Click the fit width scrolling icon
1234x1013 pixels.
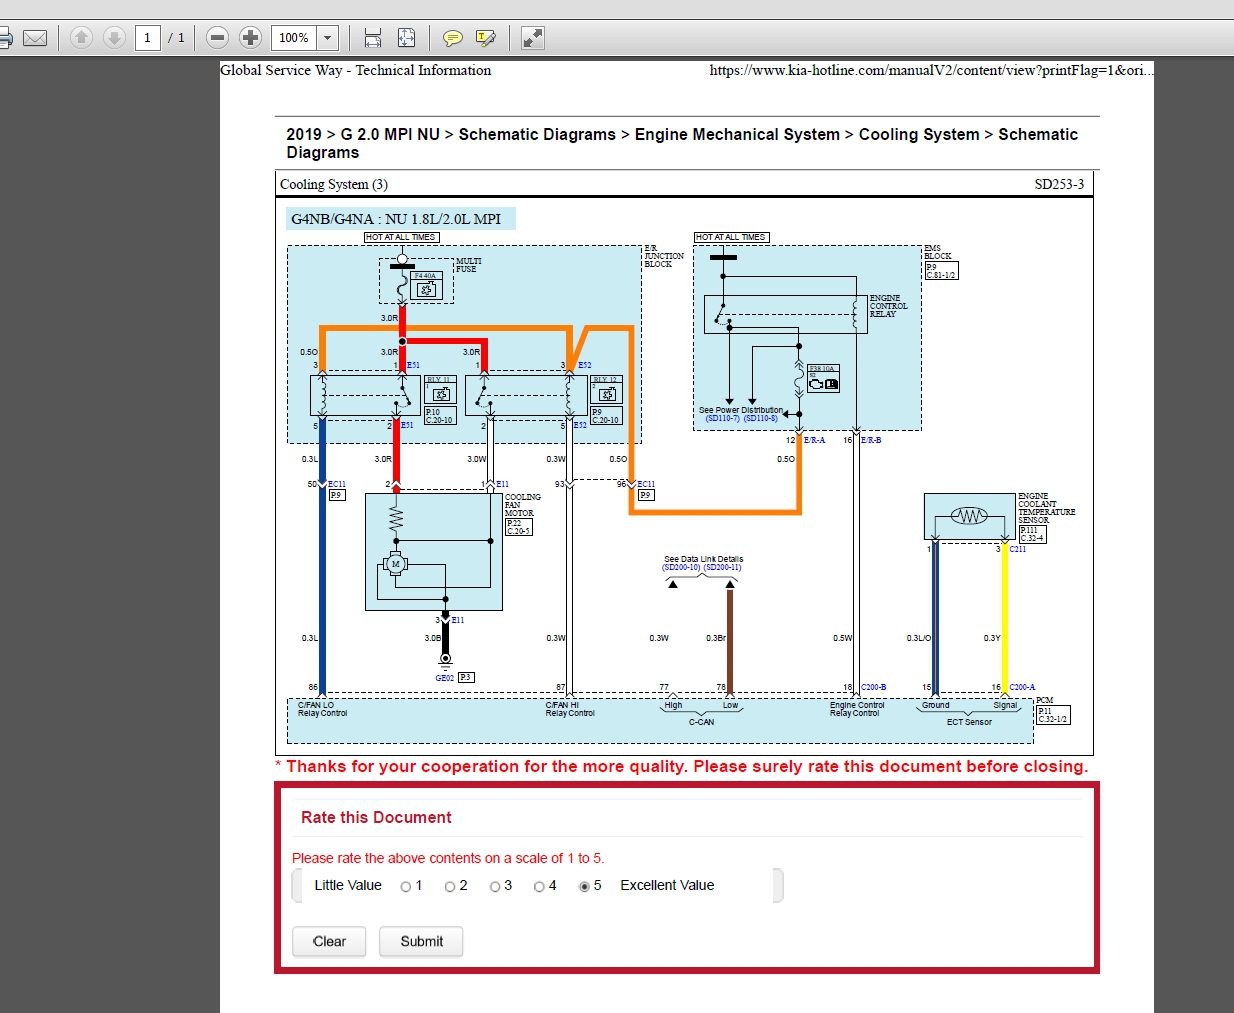click(x=373, y=38)
